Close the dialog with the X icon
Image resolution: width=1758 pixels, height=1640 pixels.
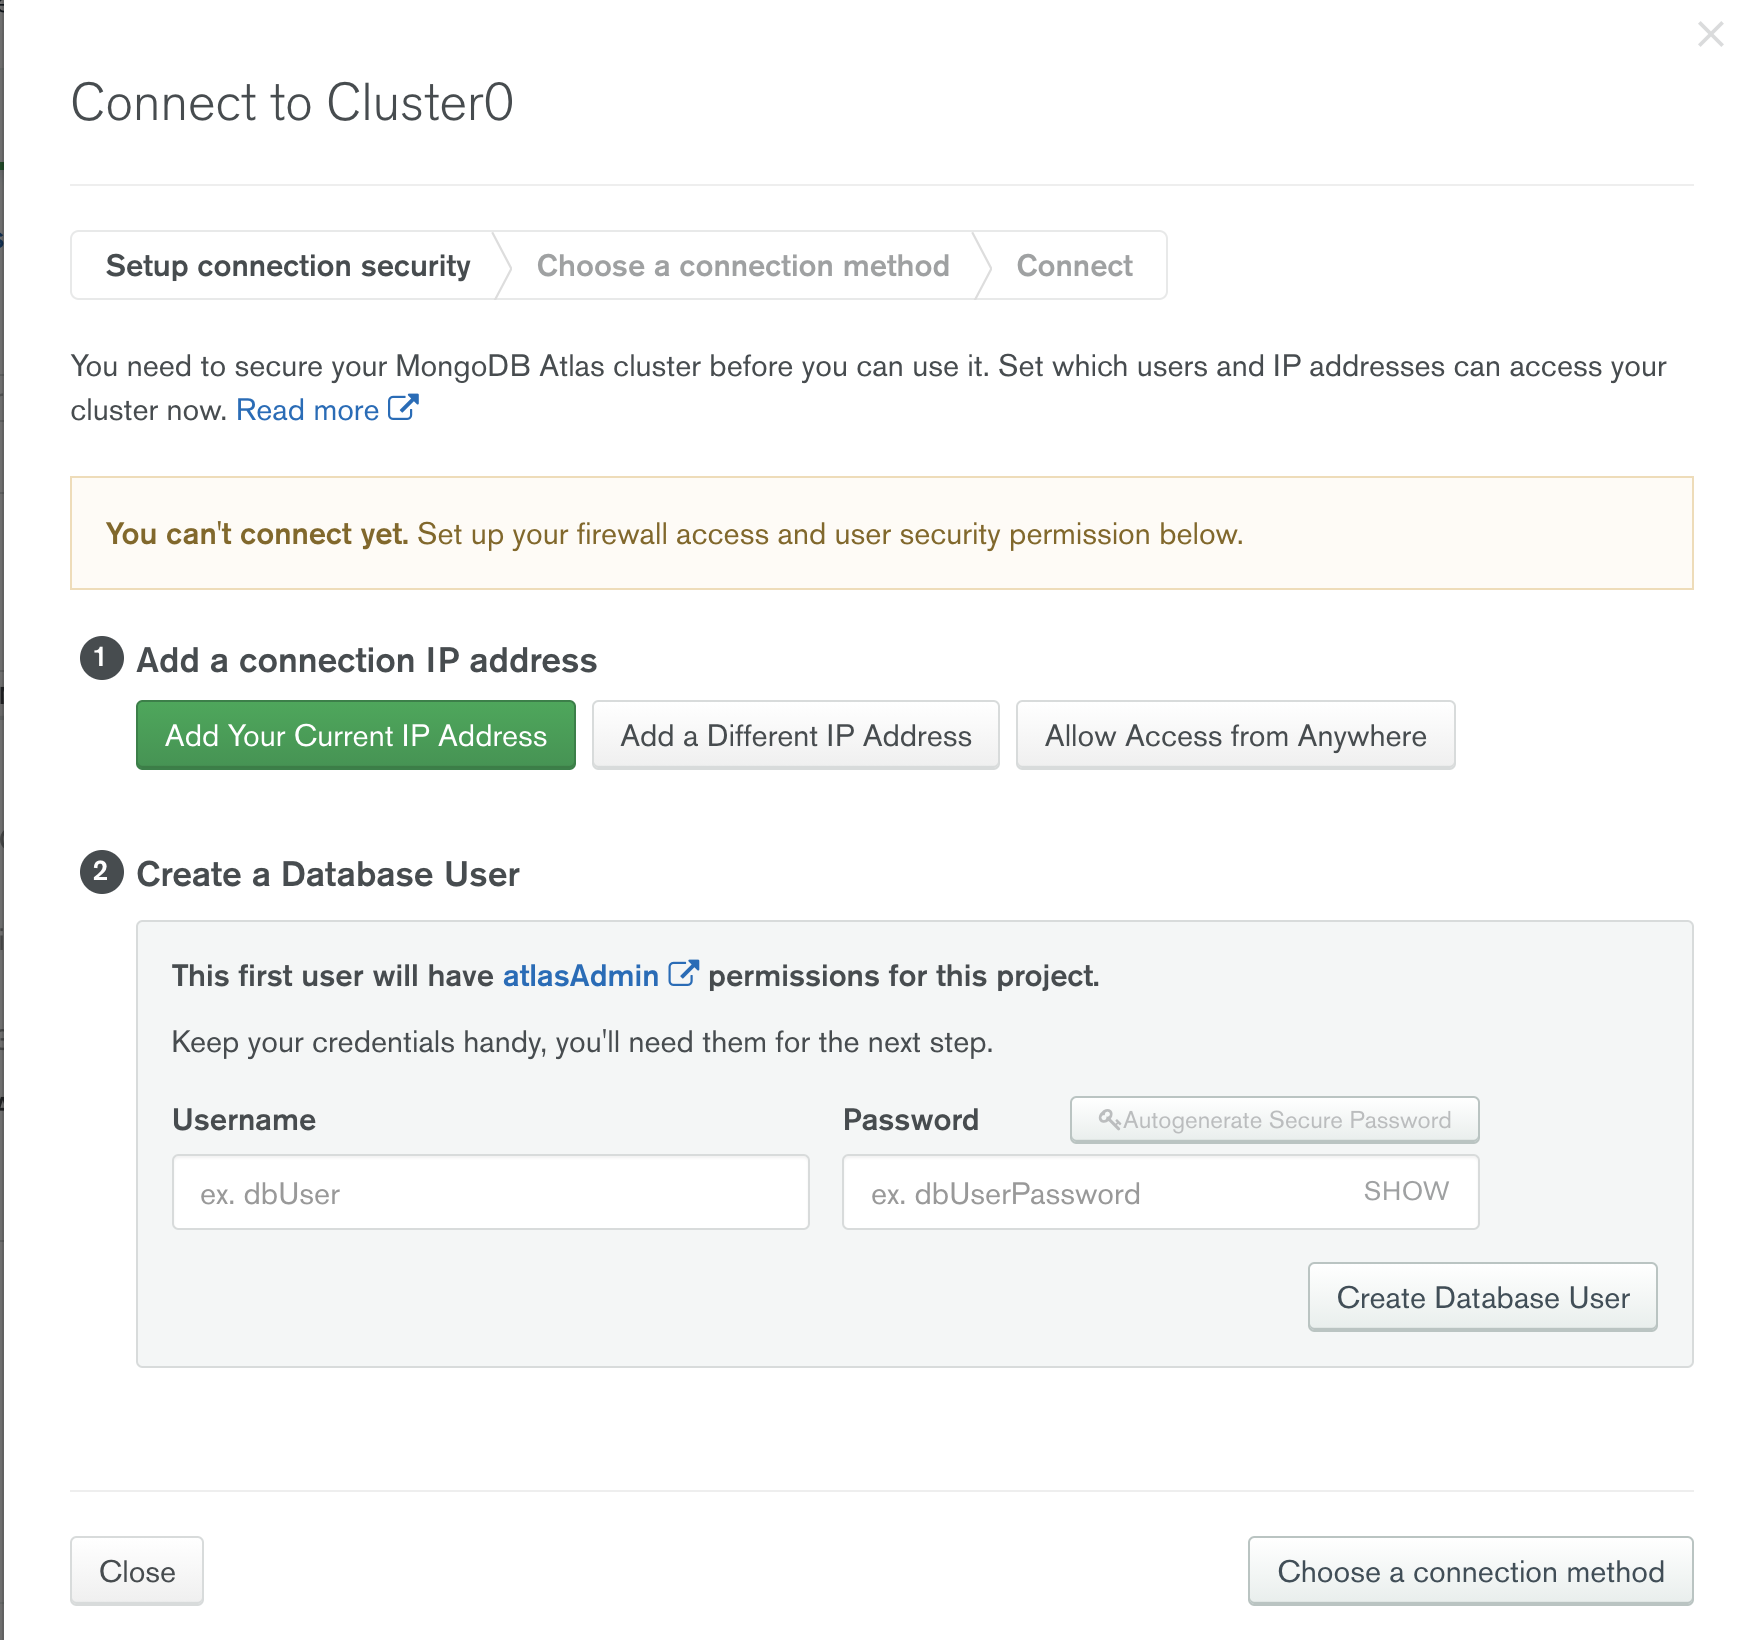pos(1710,35)
